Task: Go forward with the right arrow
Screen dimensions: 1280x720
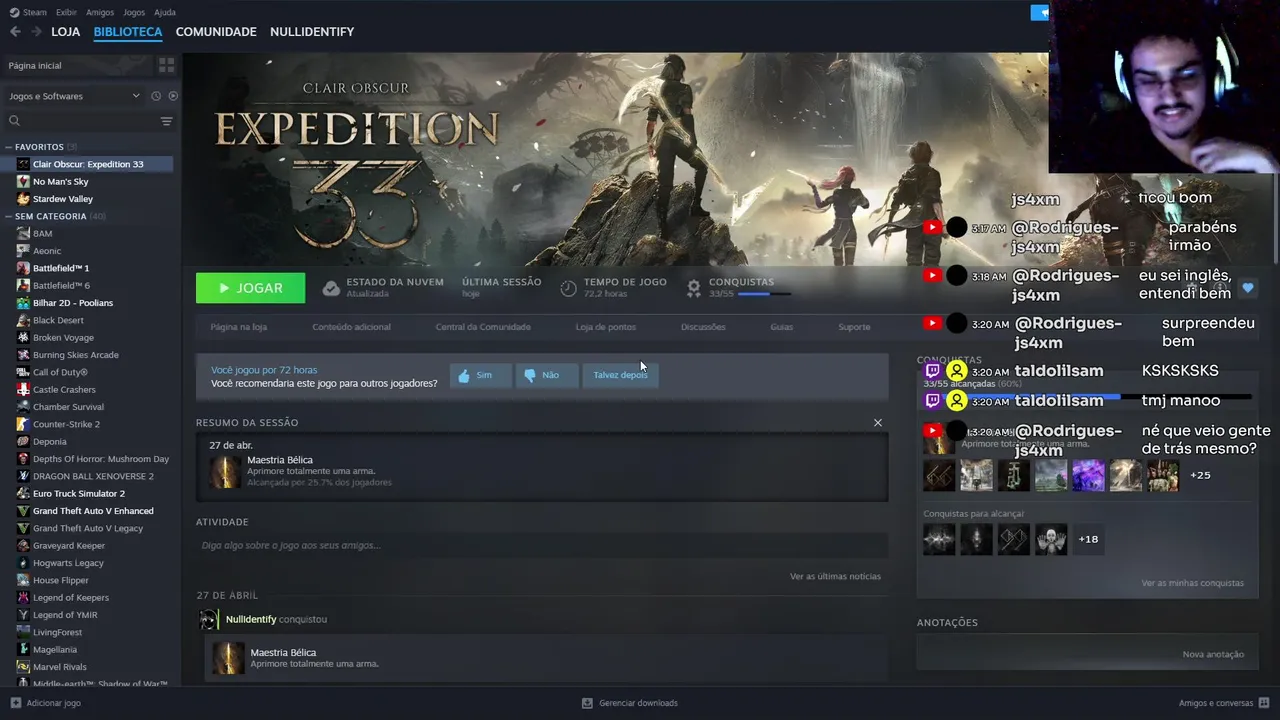Action: pos(36,32)
